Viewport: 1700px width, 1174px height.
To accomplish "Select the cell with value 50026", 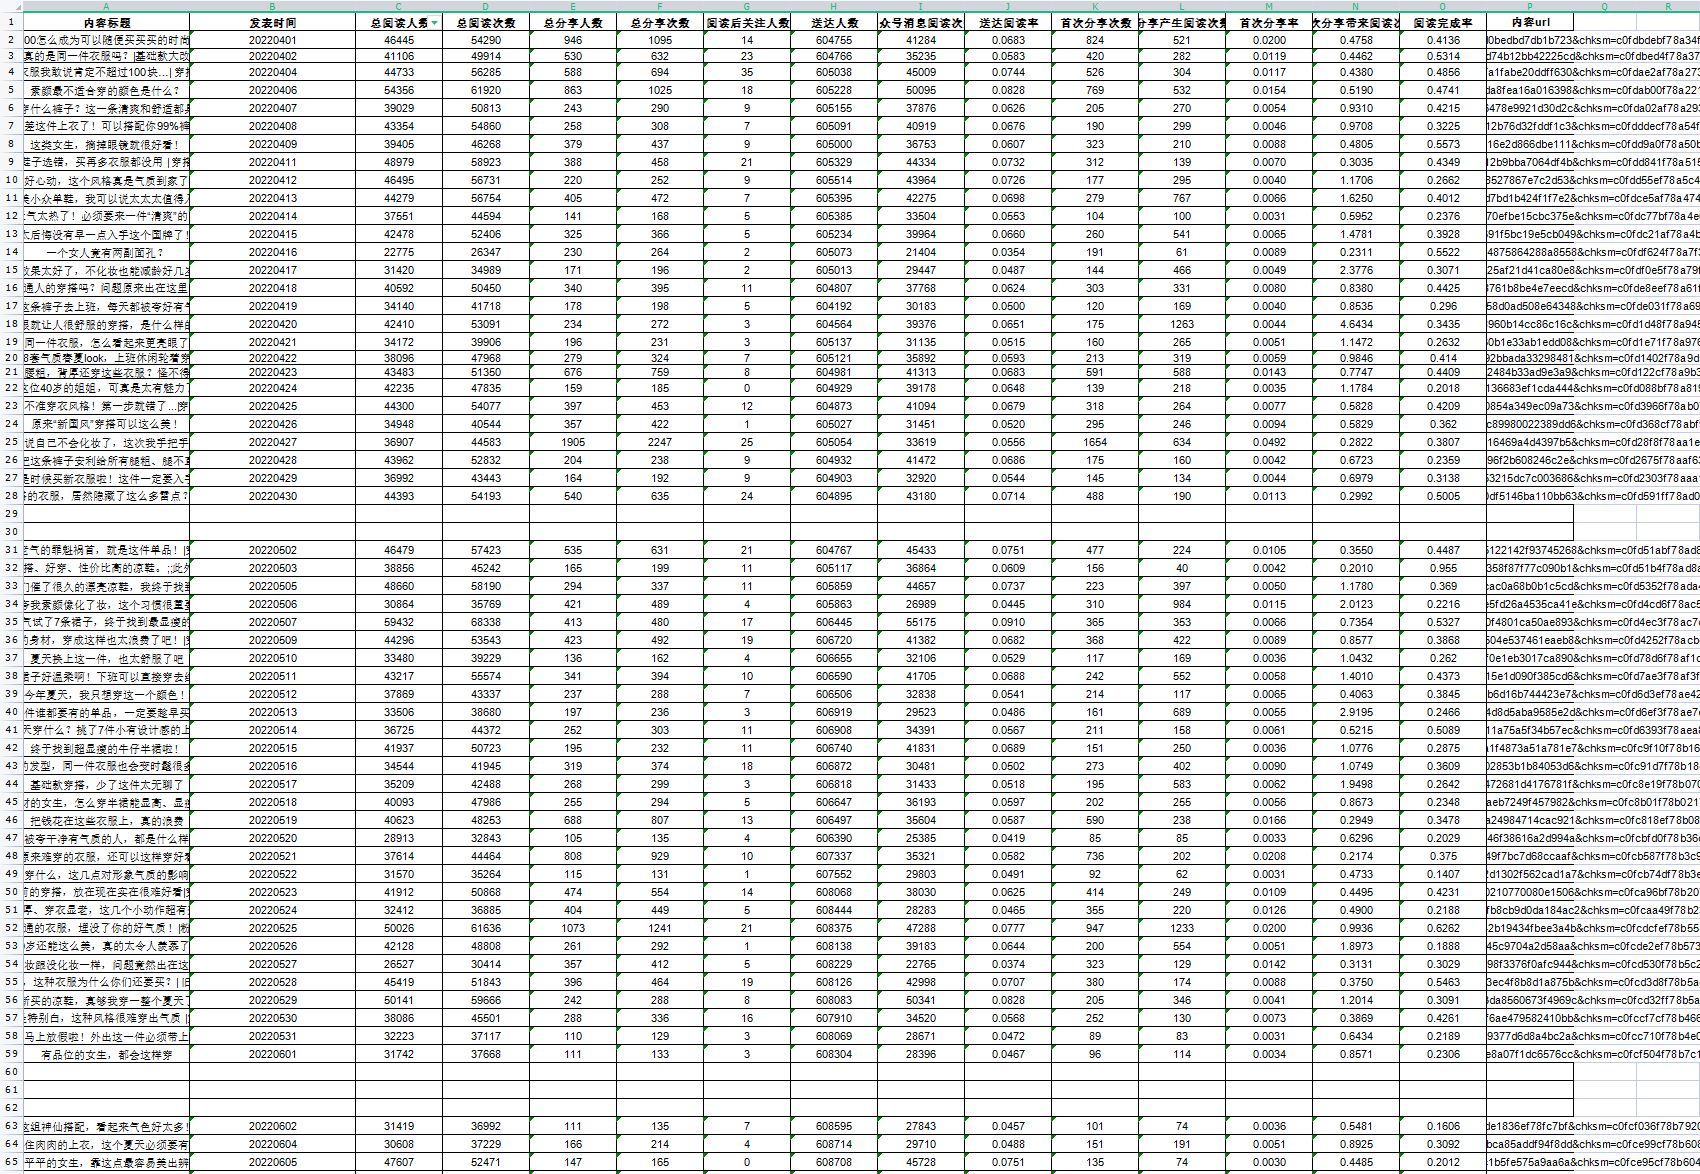I will 399,928.
